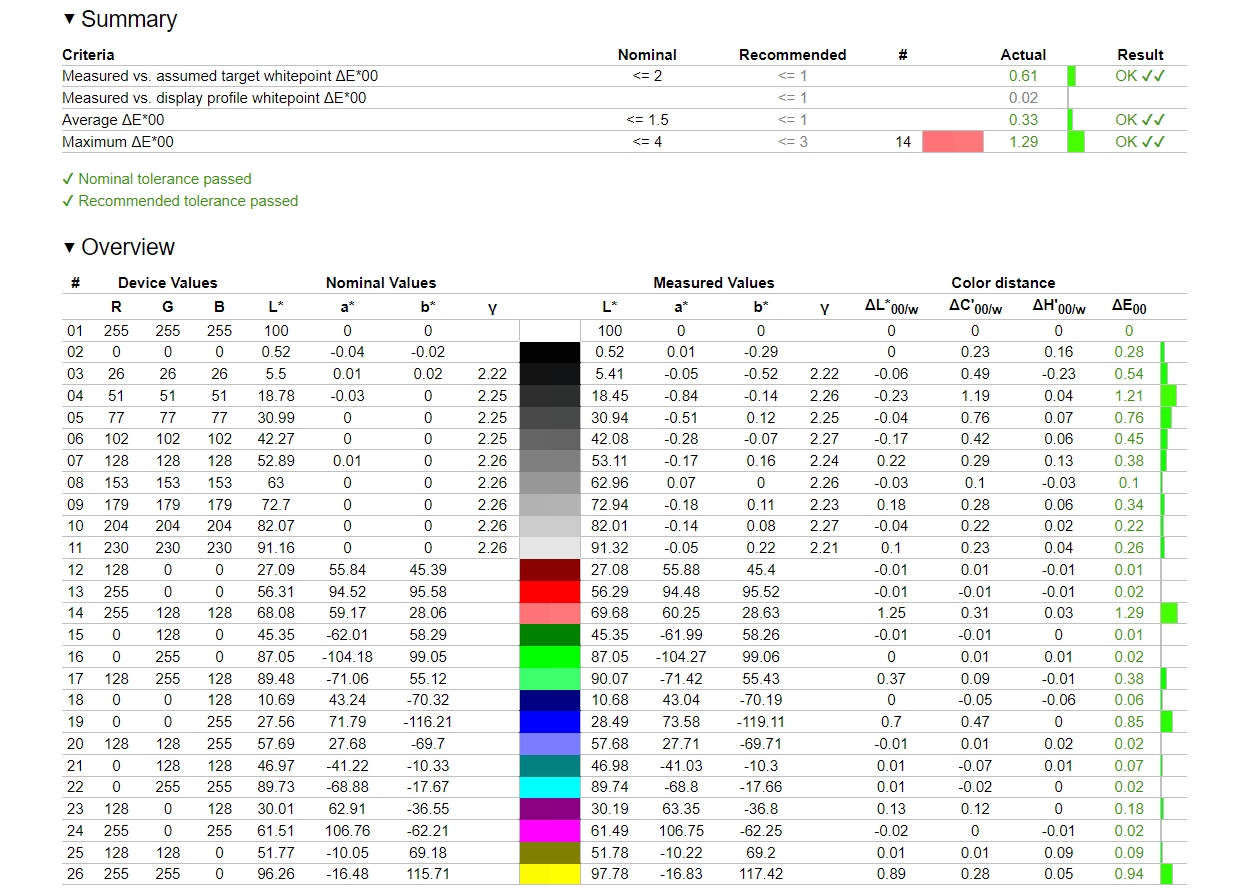Click 'Recommended tolerance passed' text
This screenshot has height=896, width=1255.
188,201
